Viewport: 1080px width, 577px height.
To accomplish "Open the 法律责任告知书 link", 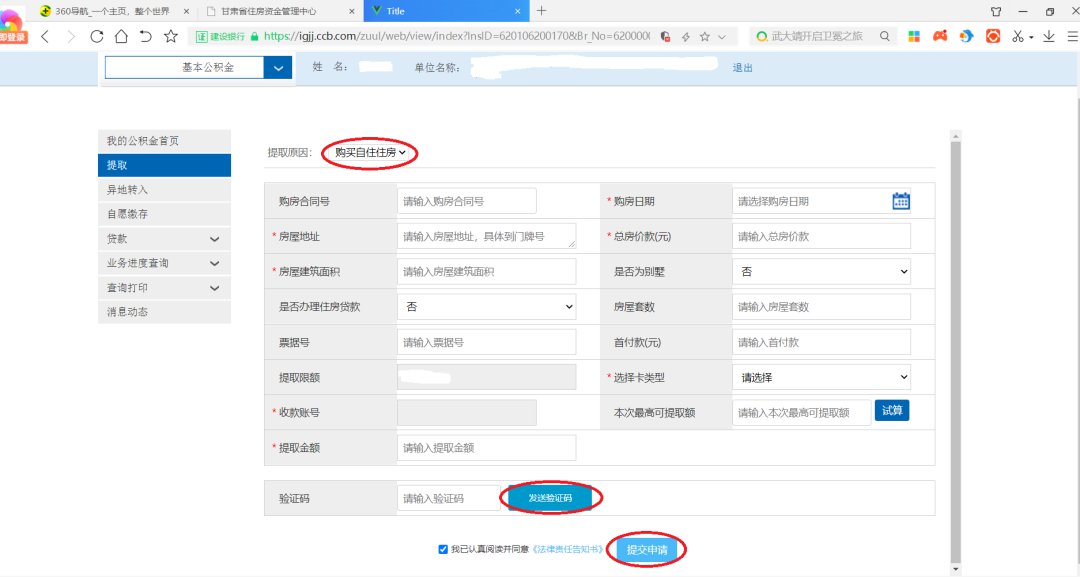I will [569, 550].
